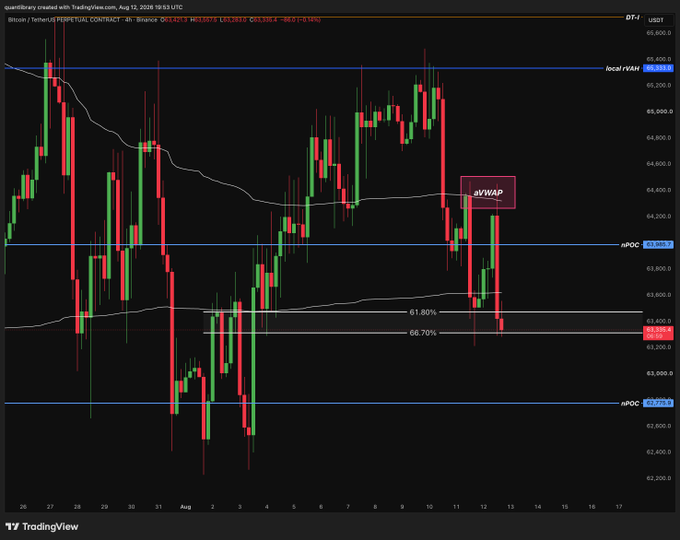Click date 5 on the time axis
680x540 pixels.
294,507
